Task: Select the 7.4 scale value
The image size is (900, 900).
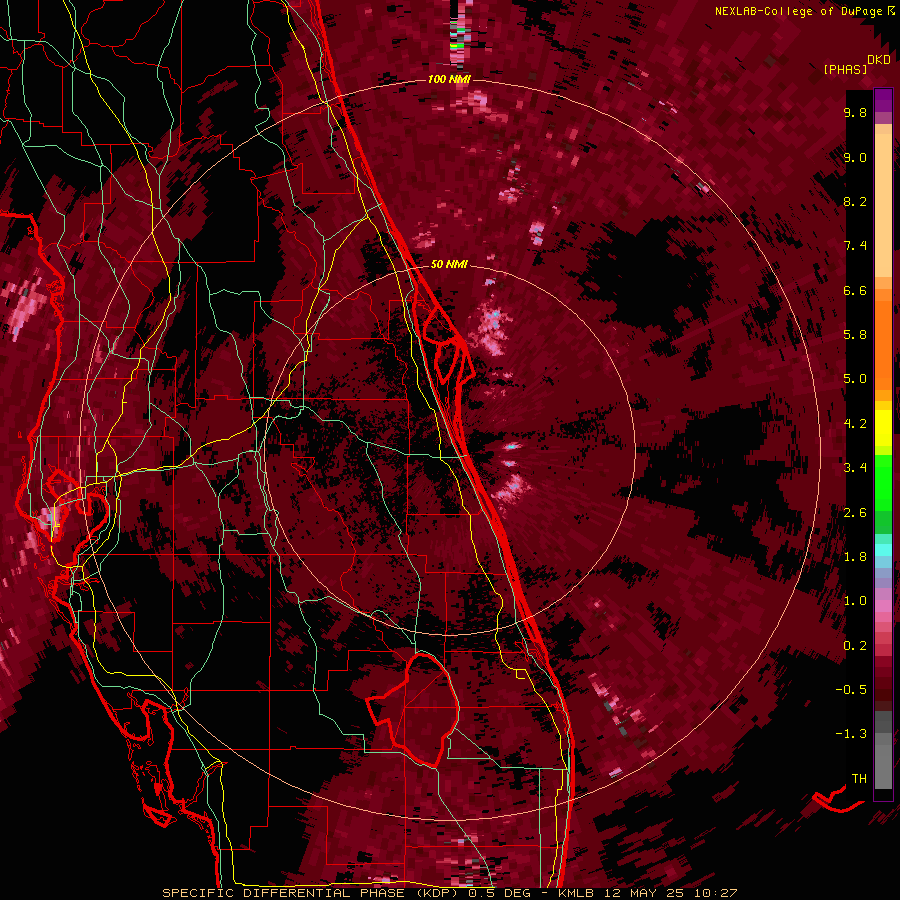Action: [855, 246]
